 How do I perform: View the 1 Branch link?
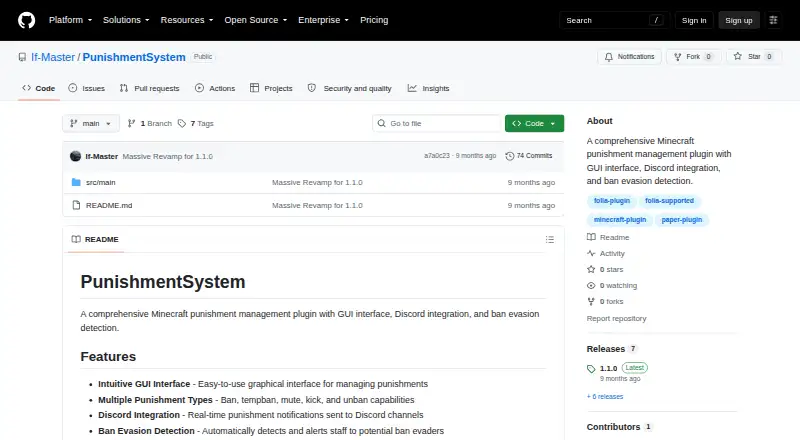149,124
